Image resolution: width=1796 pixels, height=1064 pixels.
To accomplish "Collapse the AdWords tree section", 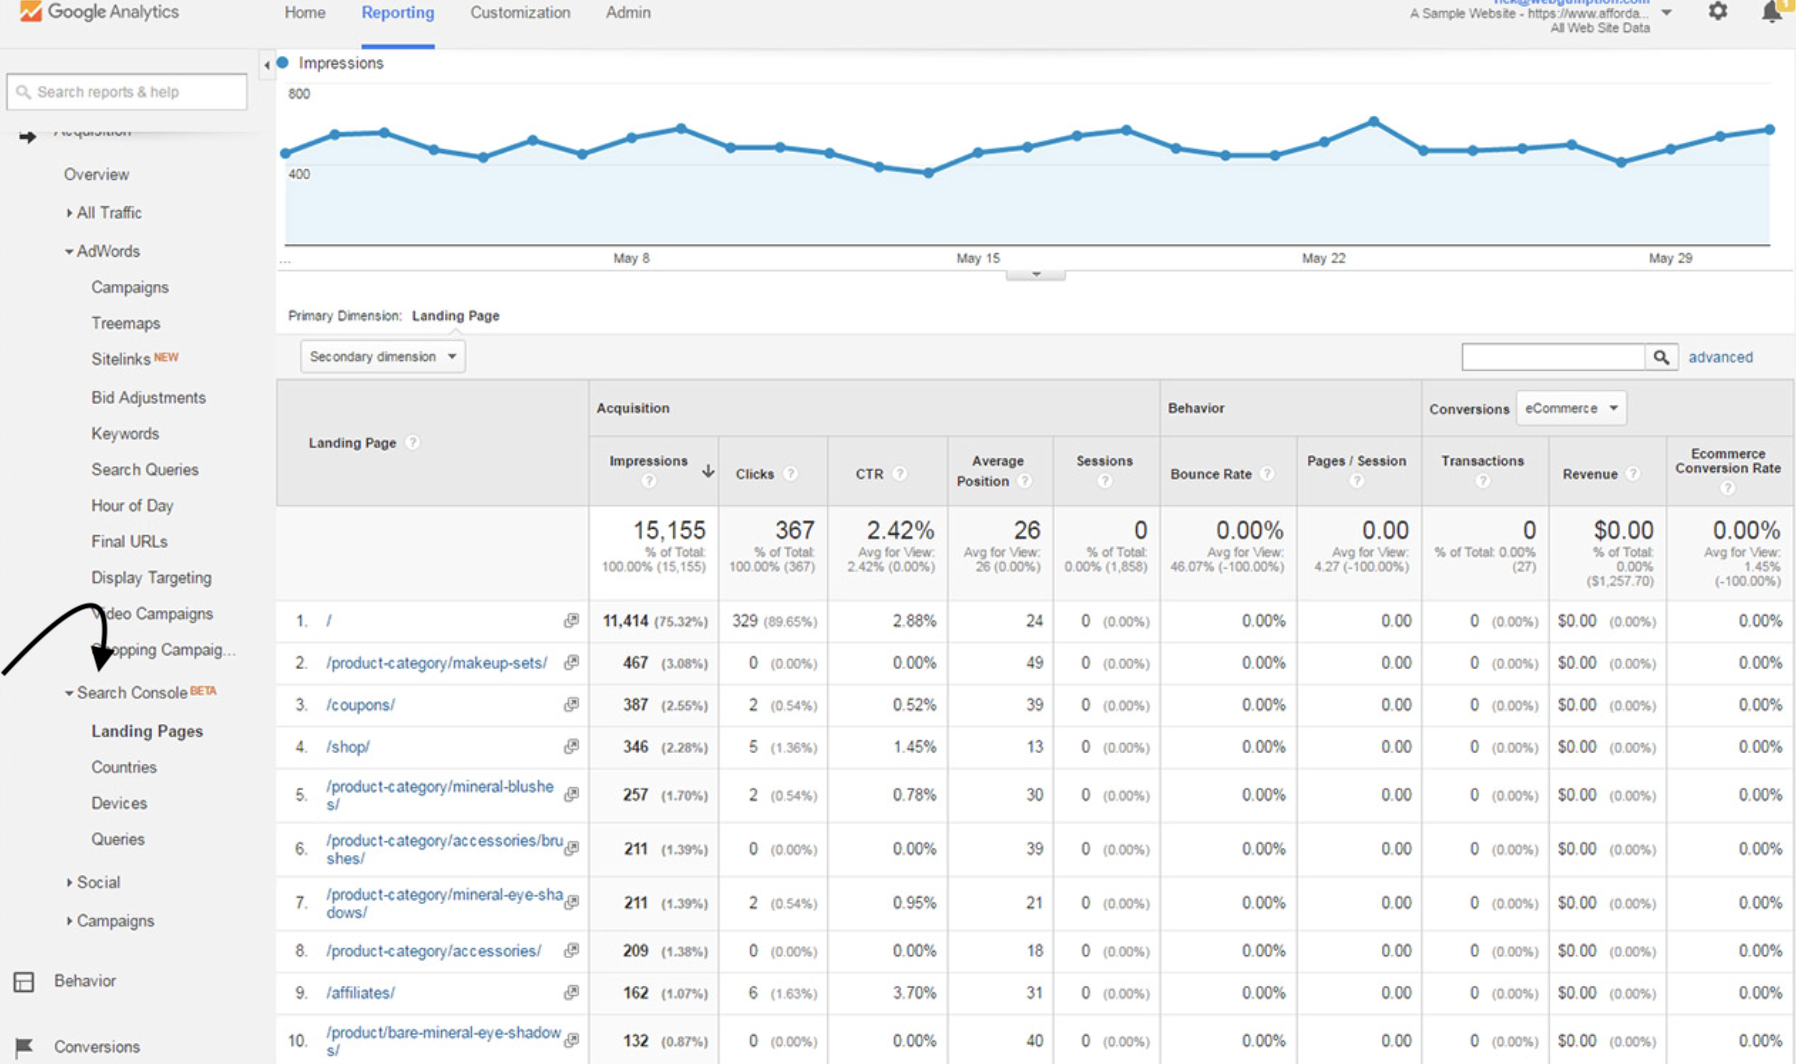I will pos(69,252).
